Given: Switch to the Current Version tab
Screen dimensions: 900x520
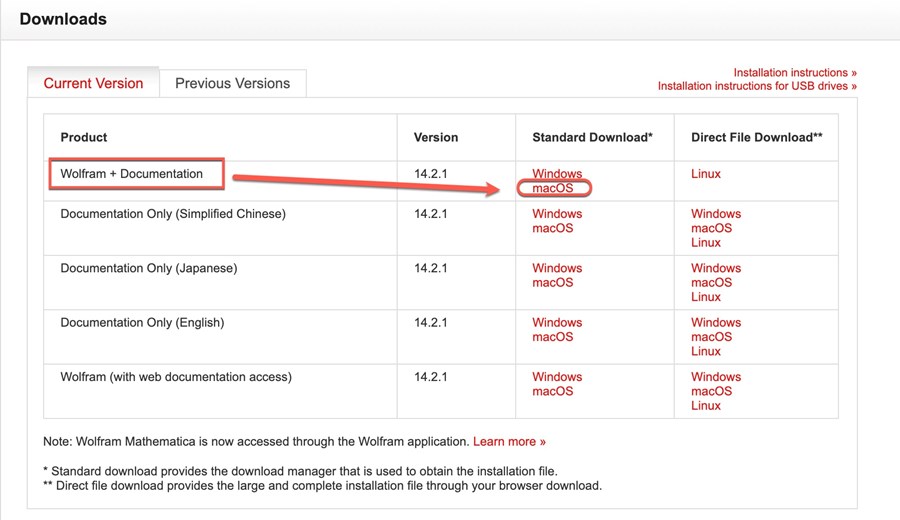Looking at the screenshot, I should 93,83.
